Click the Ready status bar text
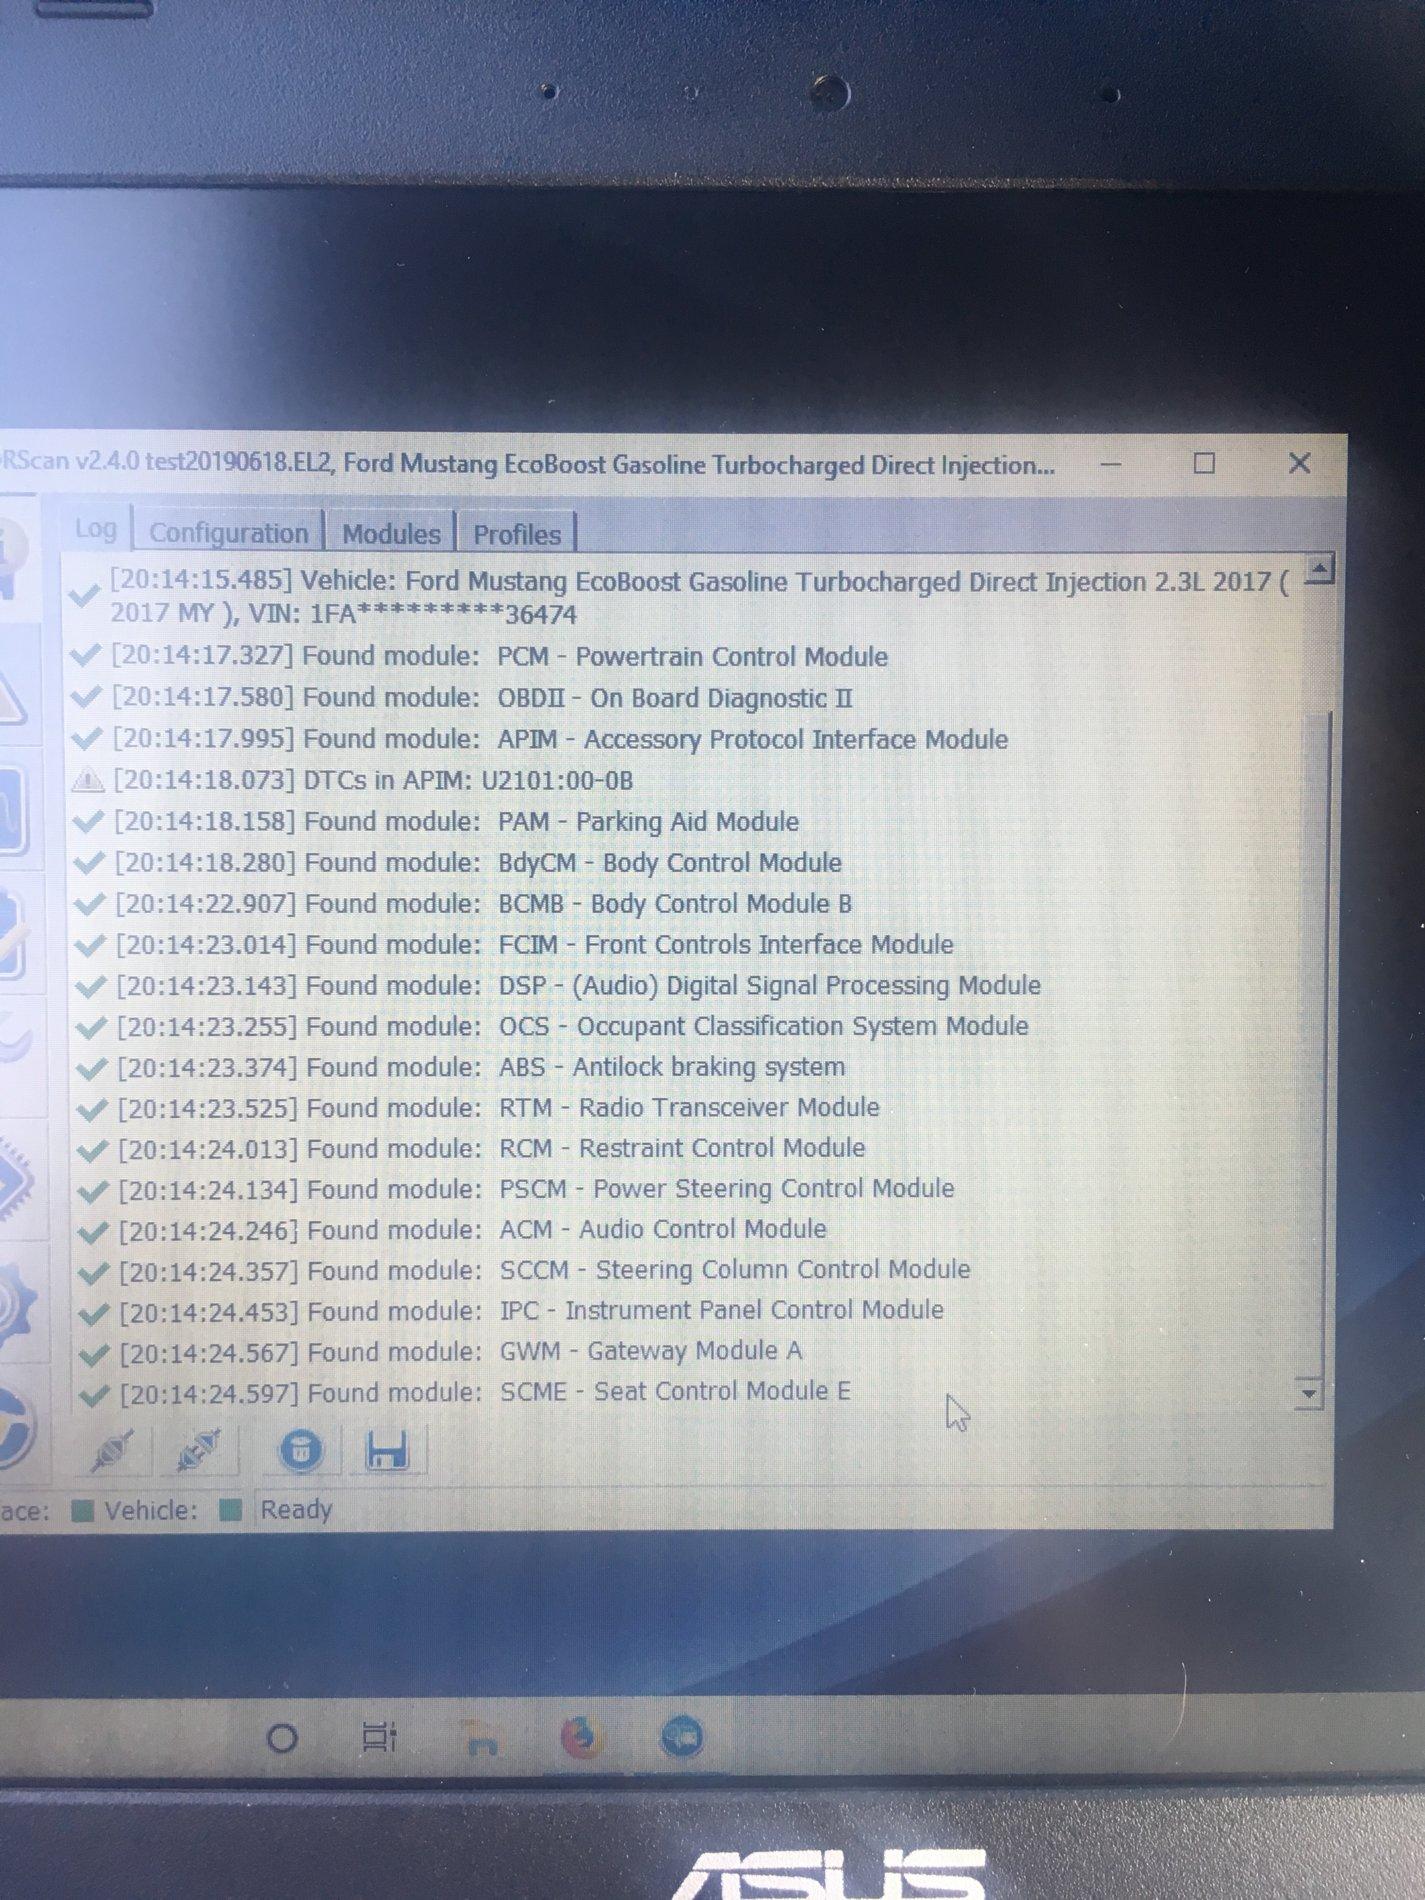1425x1900 pixels. pyautogui.click(x=295, y=1509)
